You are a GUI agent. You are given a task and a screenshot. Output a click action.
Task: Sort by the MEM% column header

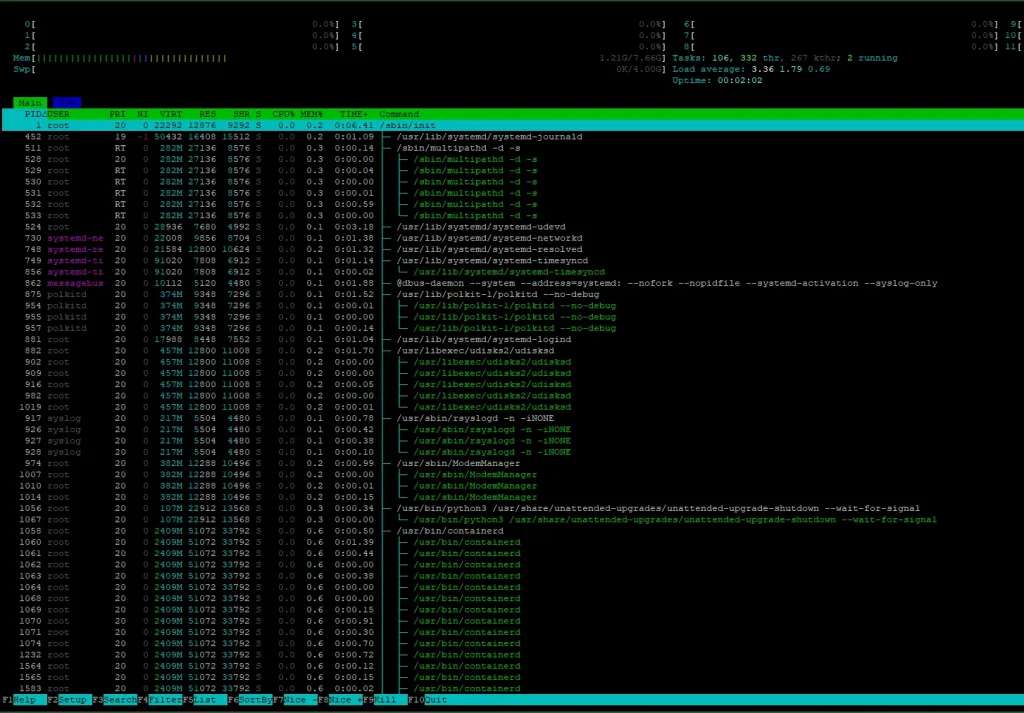click(x=312, y=114)
